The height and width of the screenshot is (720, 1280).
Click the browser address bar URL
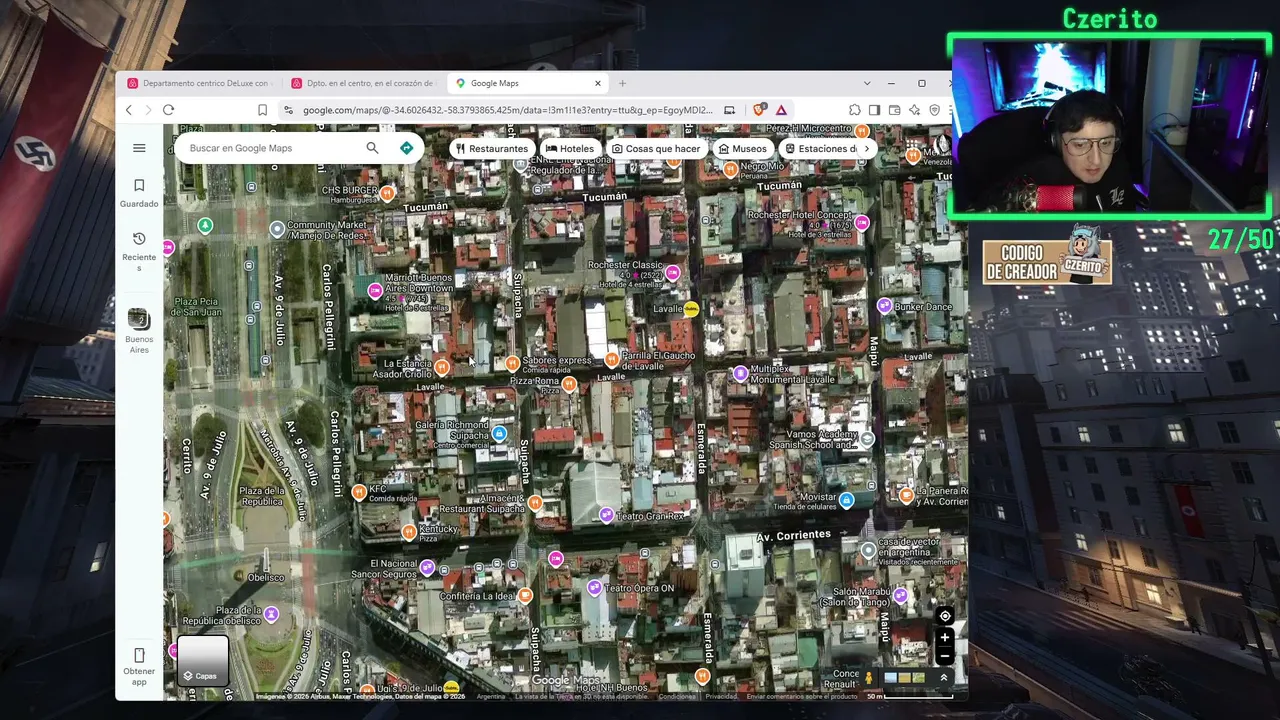(507, 110)
